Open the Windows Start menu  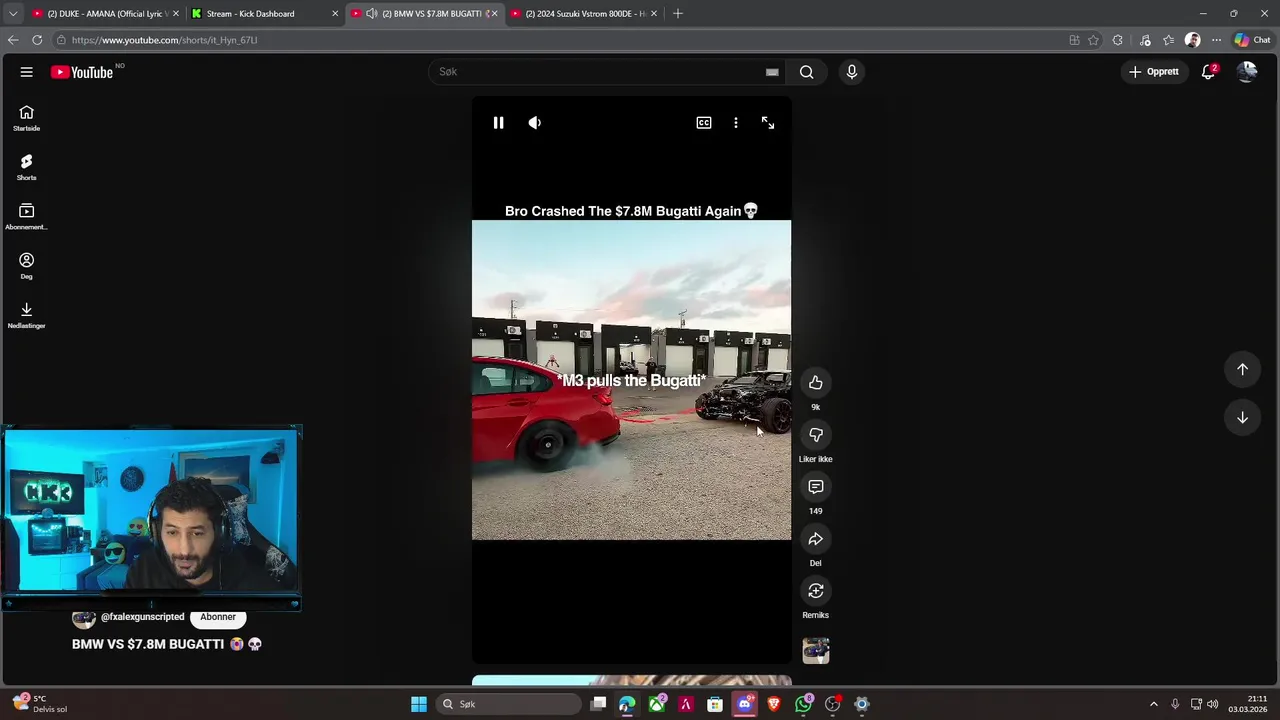coord(419,704)
